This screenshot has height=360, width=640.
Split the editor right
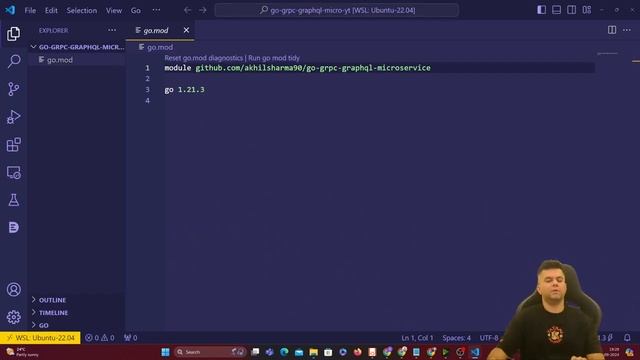[612, 30]
